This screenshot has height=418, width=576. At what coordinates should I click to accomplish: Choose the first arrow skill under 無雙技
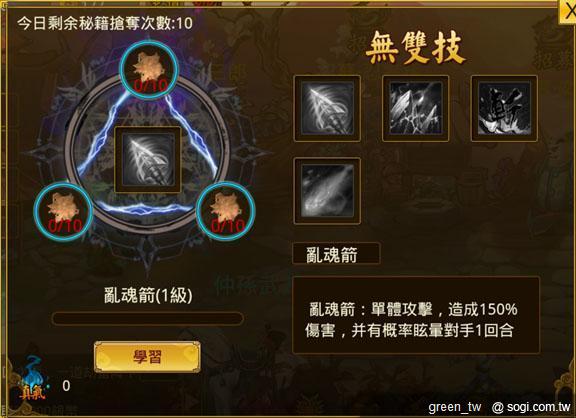327,108
